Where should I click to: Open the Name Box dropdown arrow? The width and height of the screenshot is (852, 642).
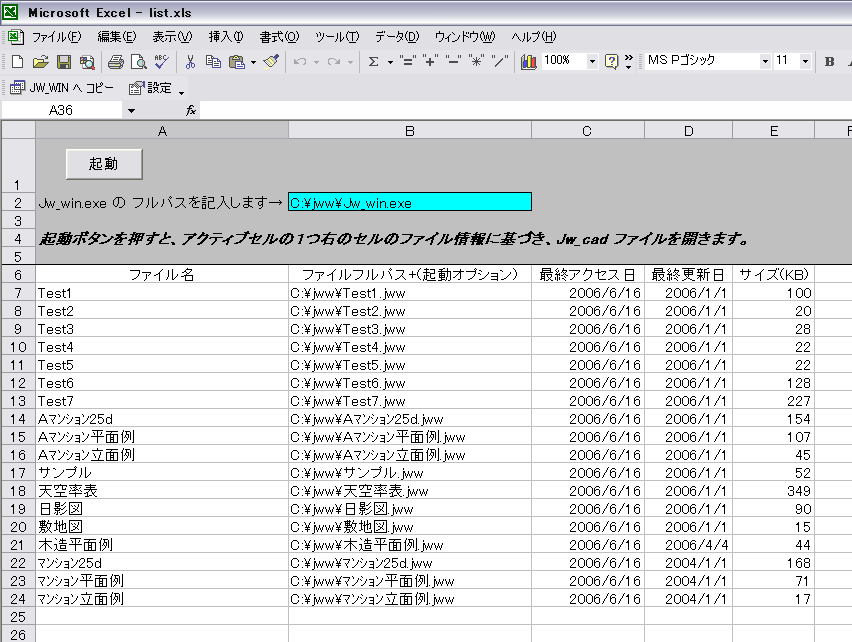coord(131,111)
